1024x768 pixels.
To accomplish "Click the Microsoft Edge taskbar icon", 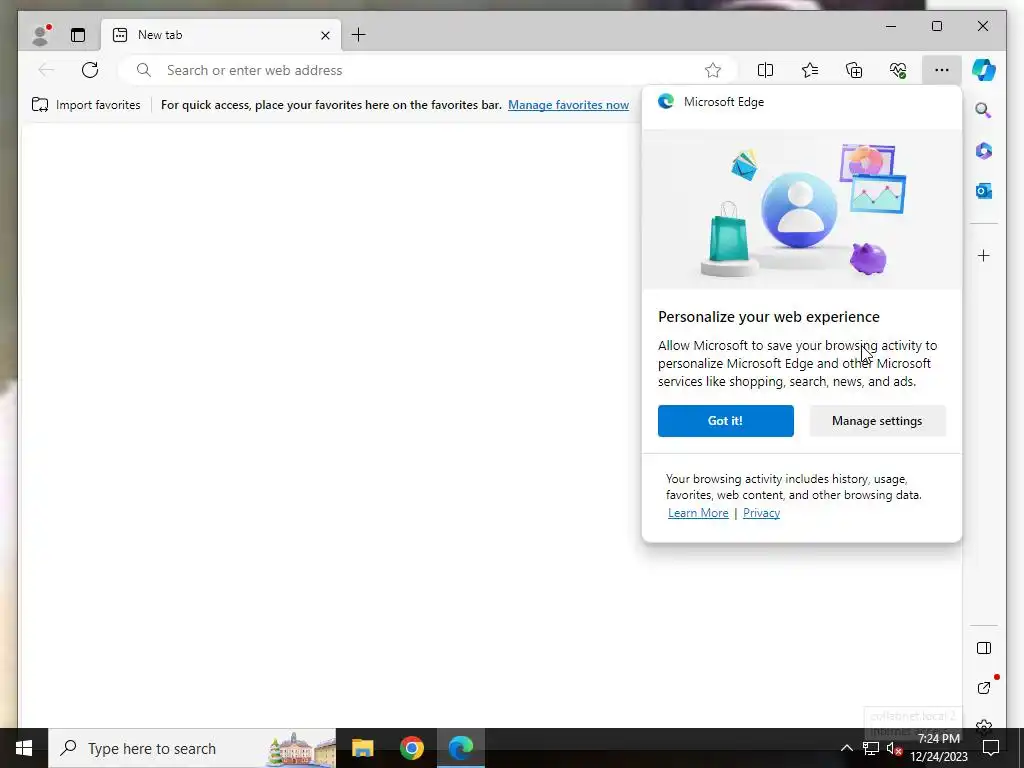I will pos(460,748).
